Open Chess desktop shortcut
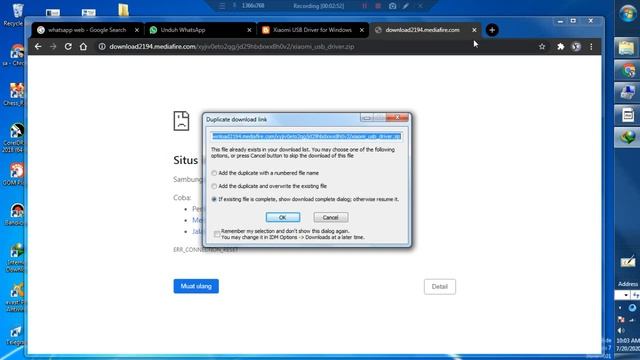The image size is (640, 360). tap(14, 95)
